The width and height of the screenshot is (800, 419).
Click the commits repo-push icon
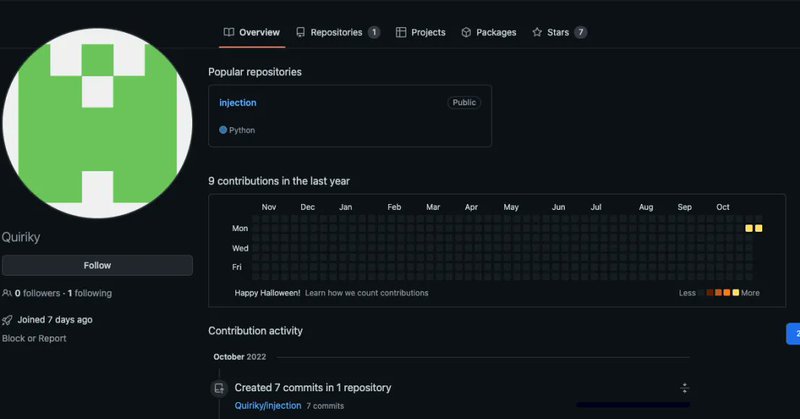[219, 388]
